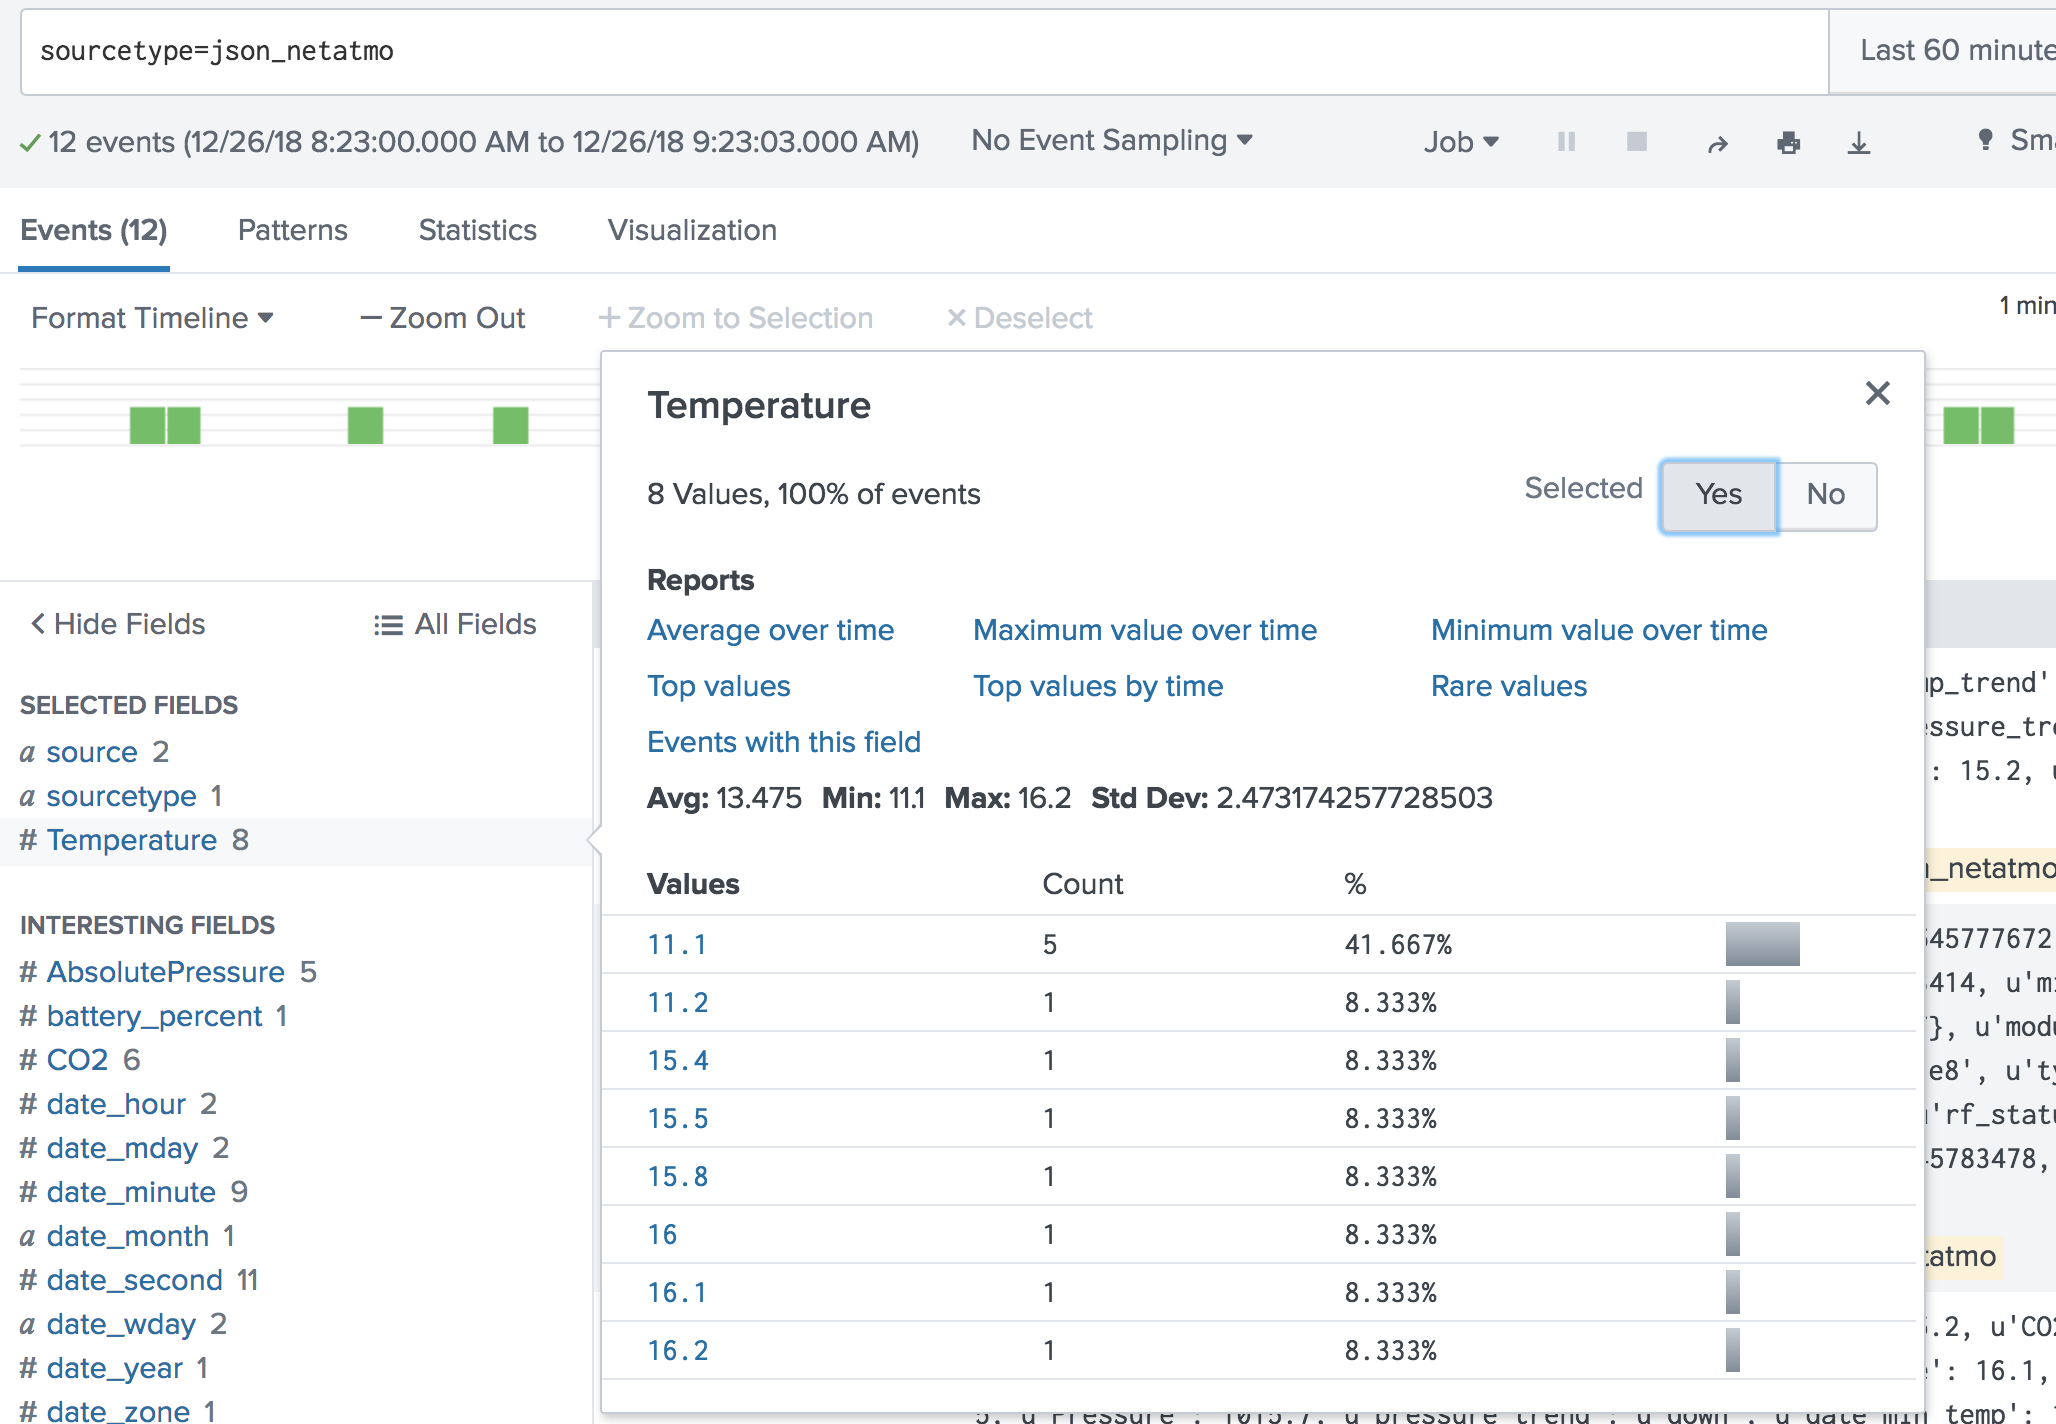Open Maximum value over time report

click(1145, 631)
